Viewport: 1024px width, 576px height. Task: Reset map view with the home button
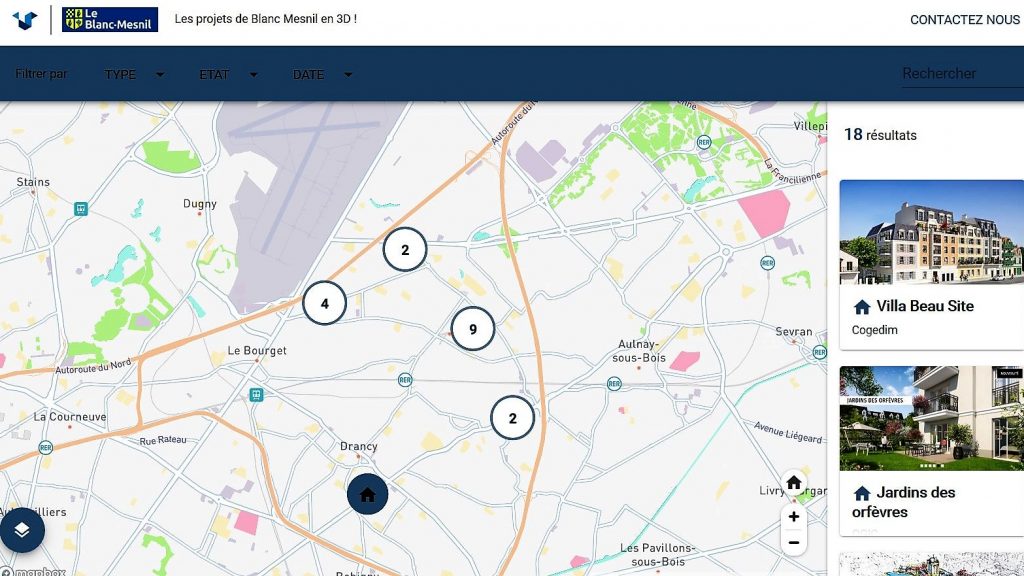tap(793, 483)
